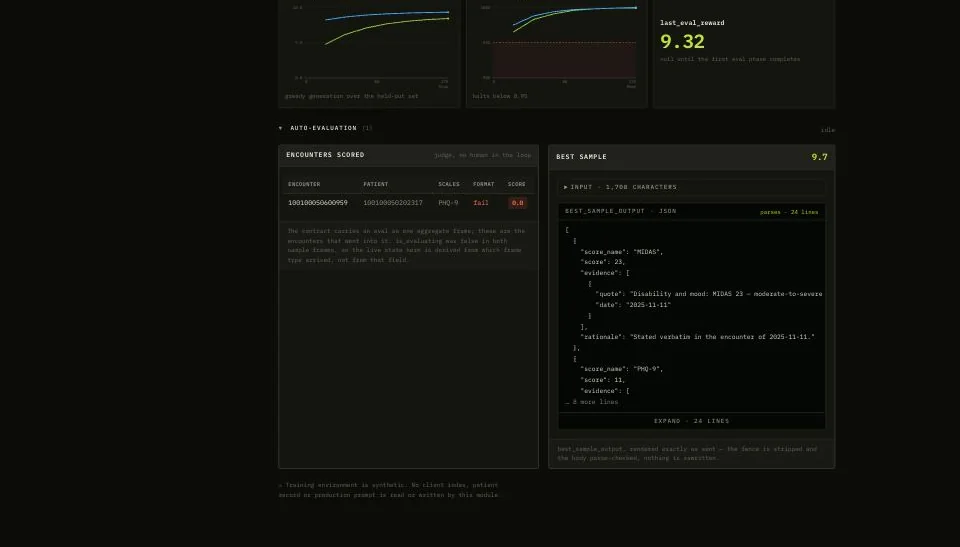960x547 pixels.
Task: Click the BEST_SAMPLE_OUTPUT JSON header
Action: [620, 211]
